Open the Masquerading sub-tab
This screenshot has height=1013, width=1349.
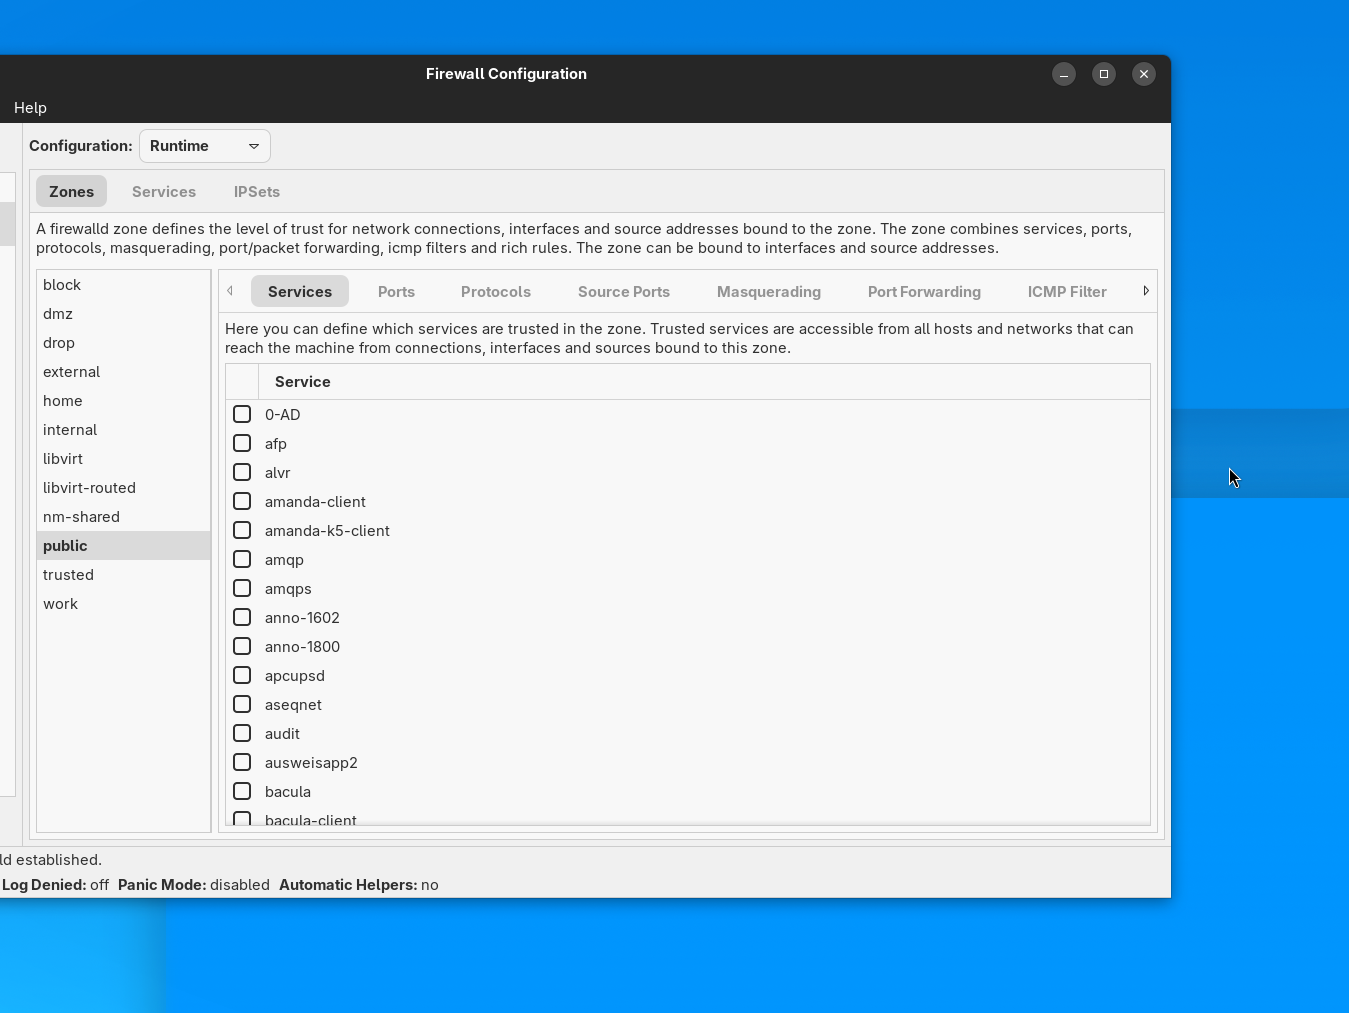[769, 292]
